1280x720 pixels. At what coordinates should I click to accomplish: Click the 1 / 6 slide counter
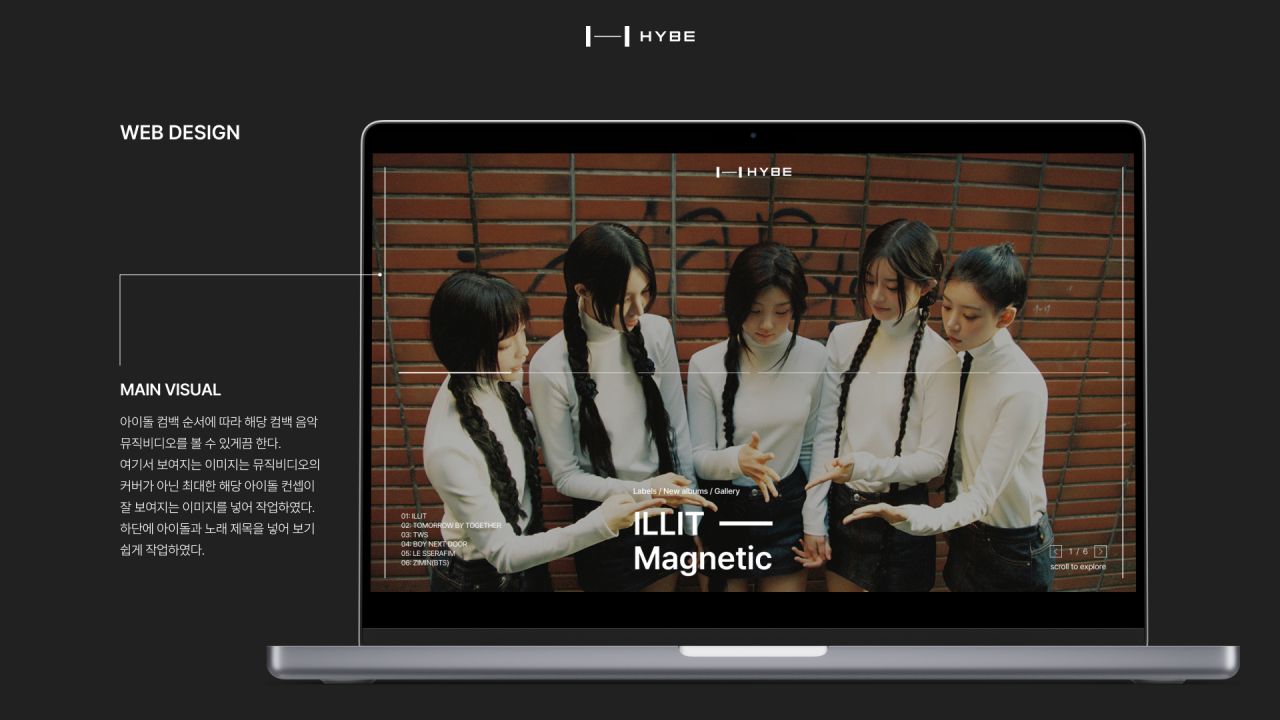coord(1078,552)
